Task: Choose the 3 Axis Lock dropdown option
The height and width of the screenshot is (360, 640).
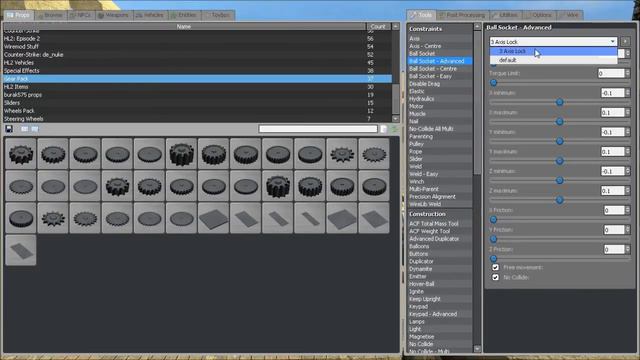Action: (x=553, y=51)
